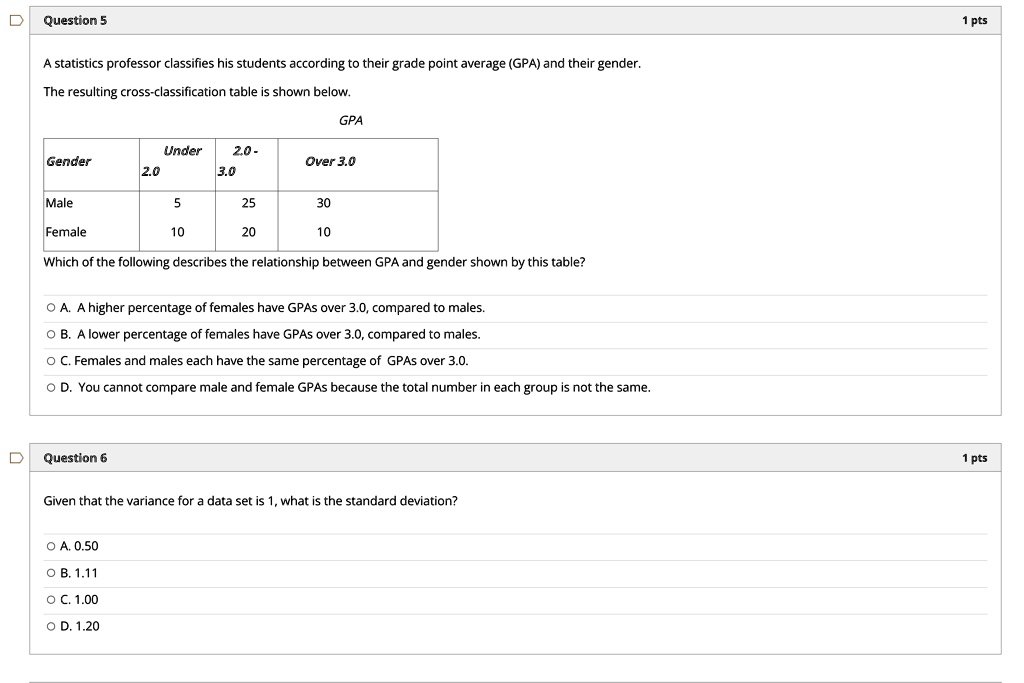Choose answer A 0.50 in Question 6
Viewport: 1024px width, 683px height.
[x=49, y=546]
